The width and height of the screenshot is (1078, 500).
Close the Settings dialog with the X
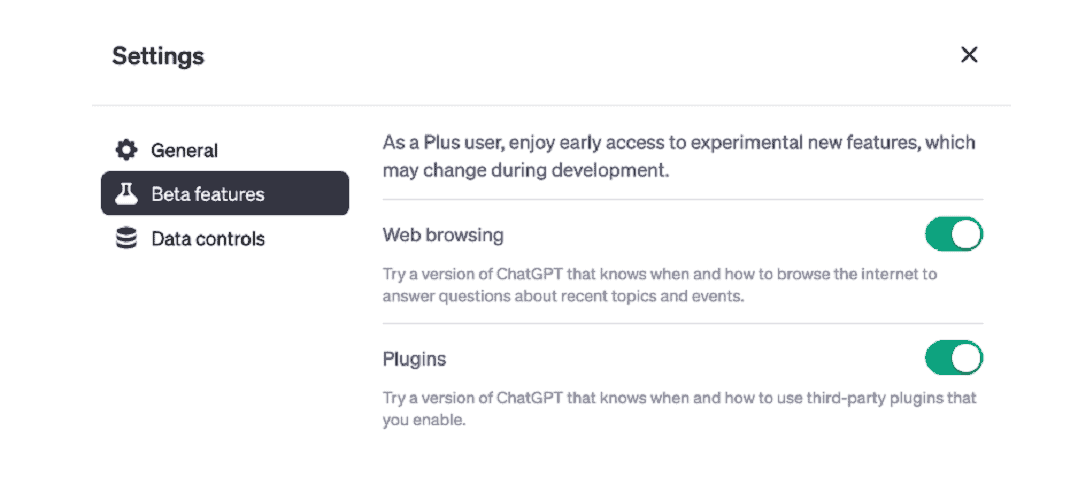tap(969, 55)
